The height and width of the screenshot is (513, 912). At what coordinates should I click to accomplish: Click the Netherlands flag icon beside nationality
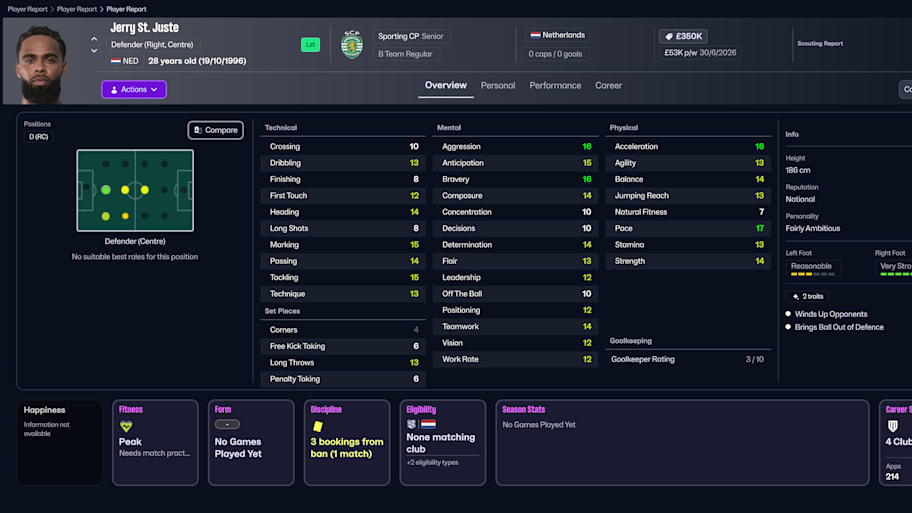point(535,35)
